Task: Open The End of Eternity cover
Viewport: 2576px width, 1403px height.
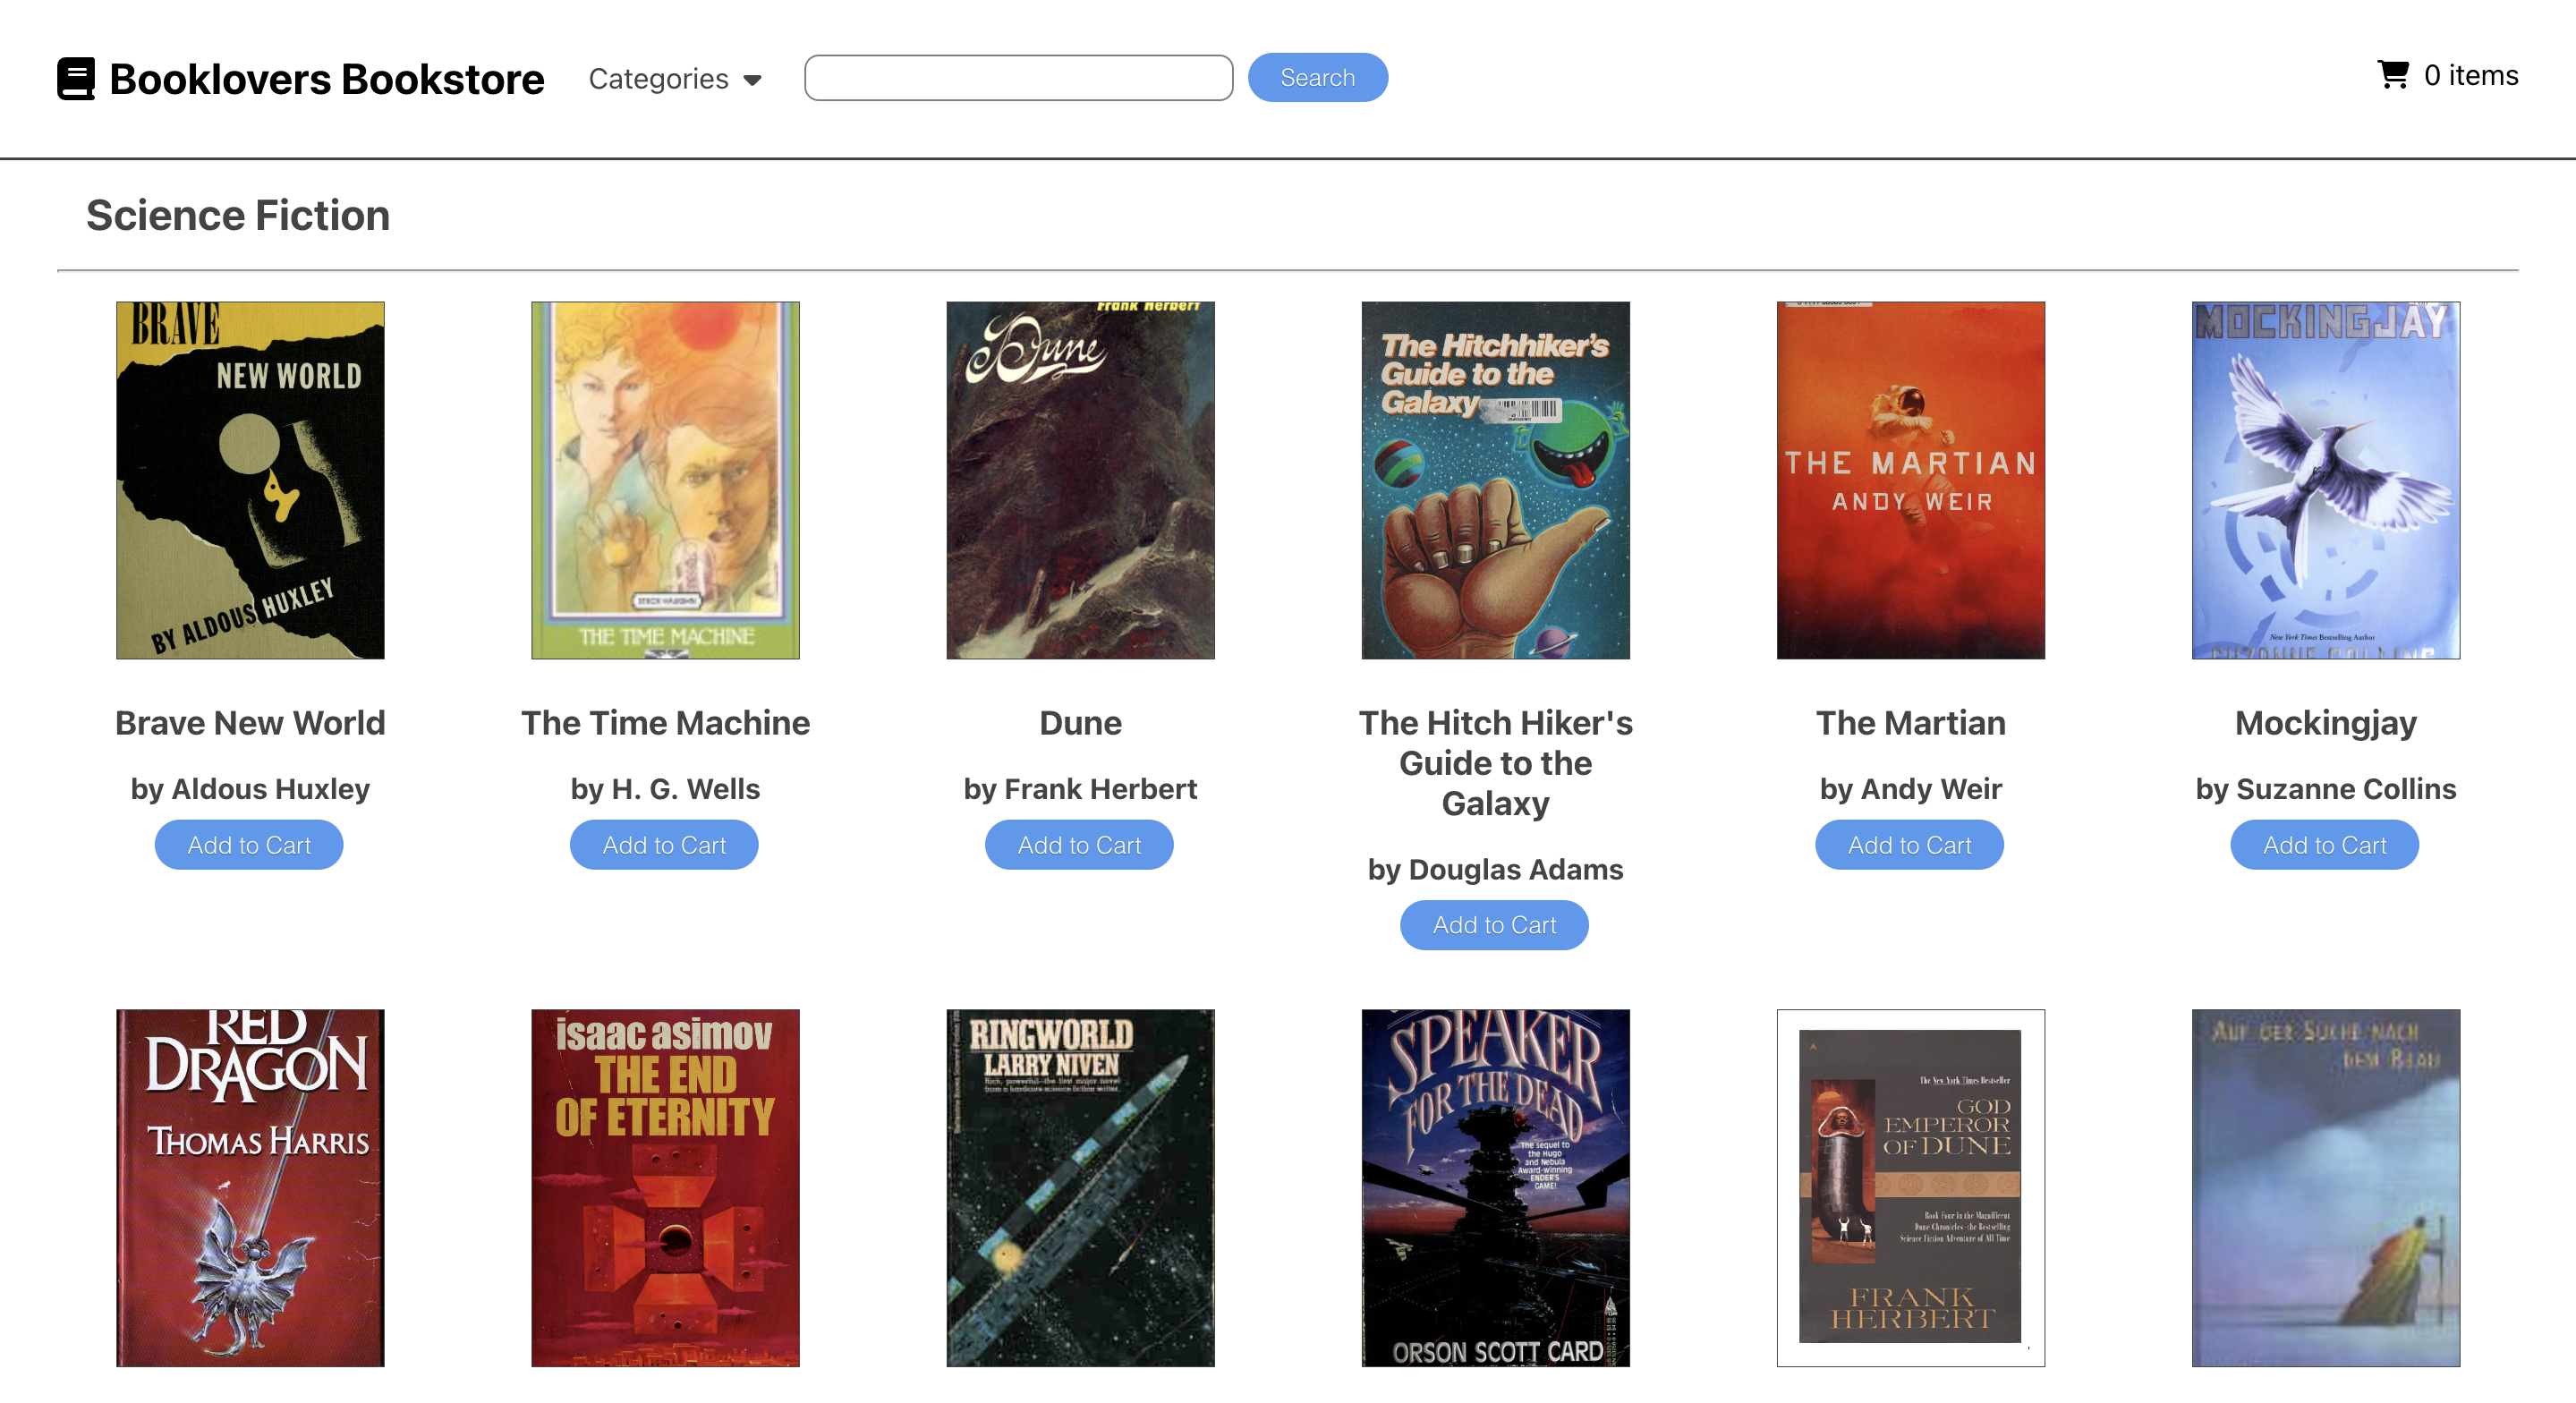Action: tap(665, 1187)
